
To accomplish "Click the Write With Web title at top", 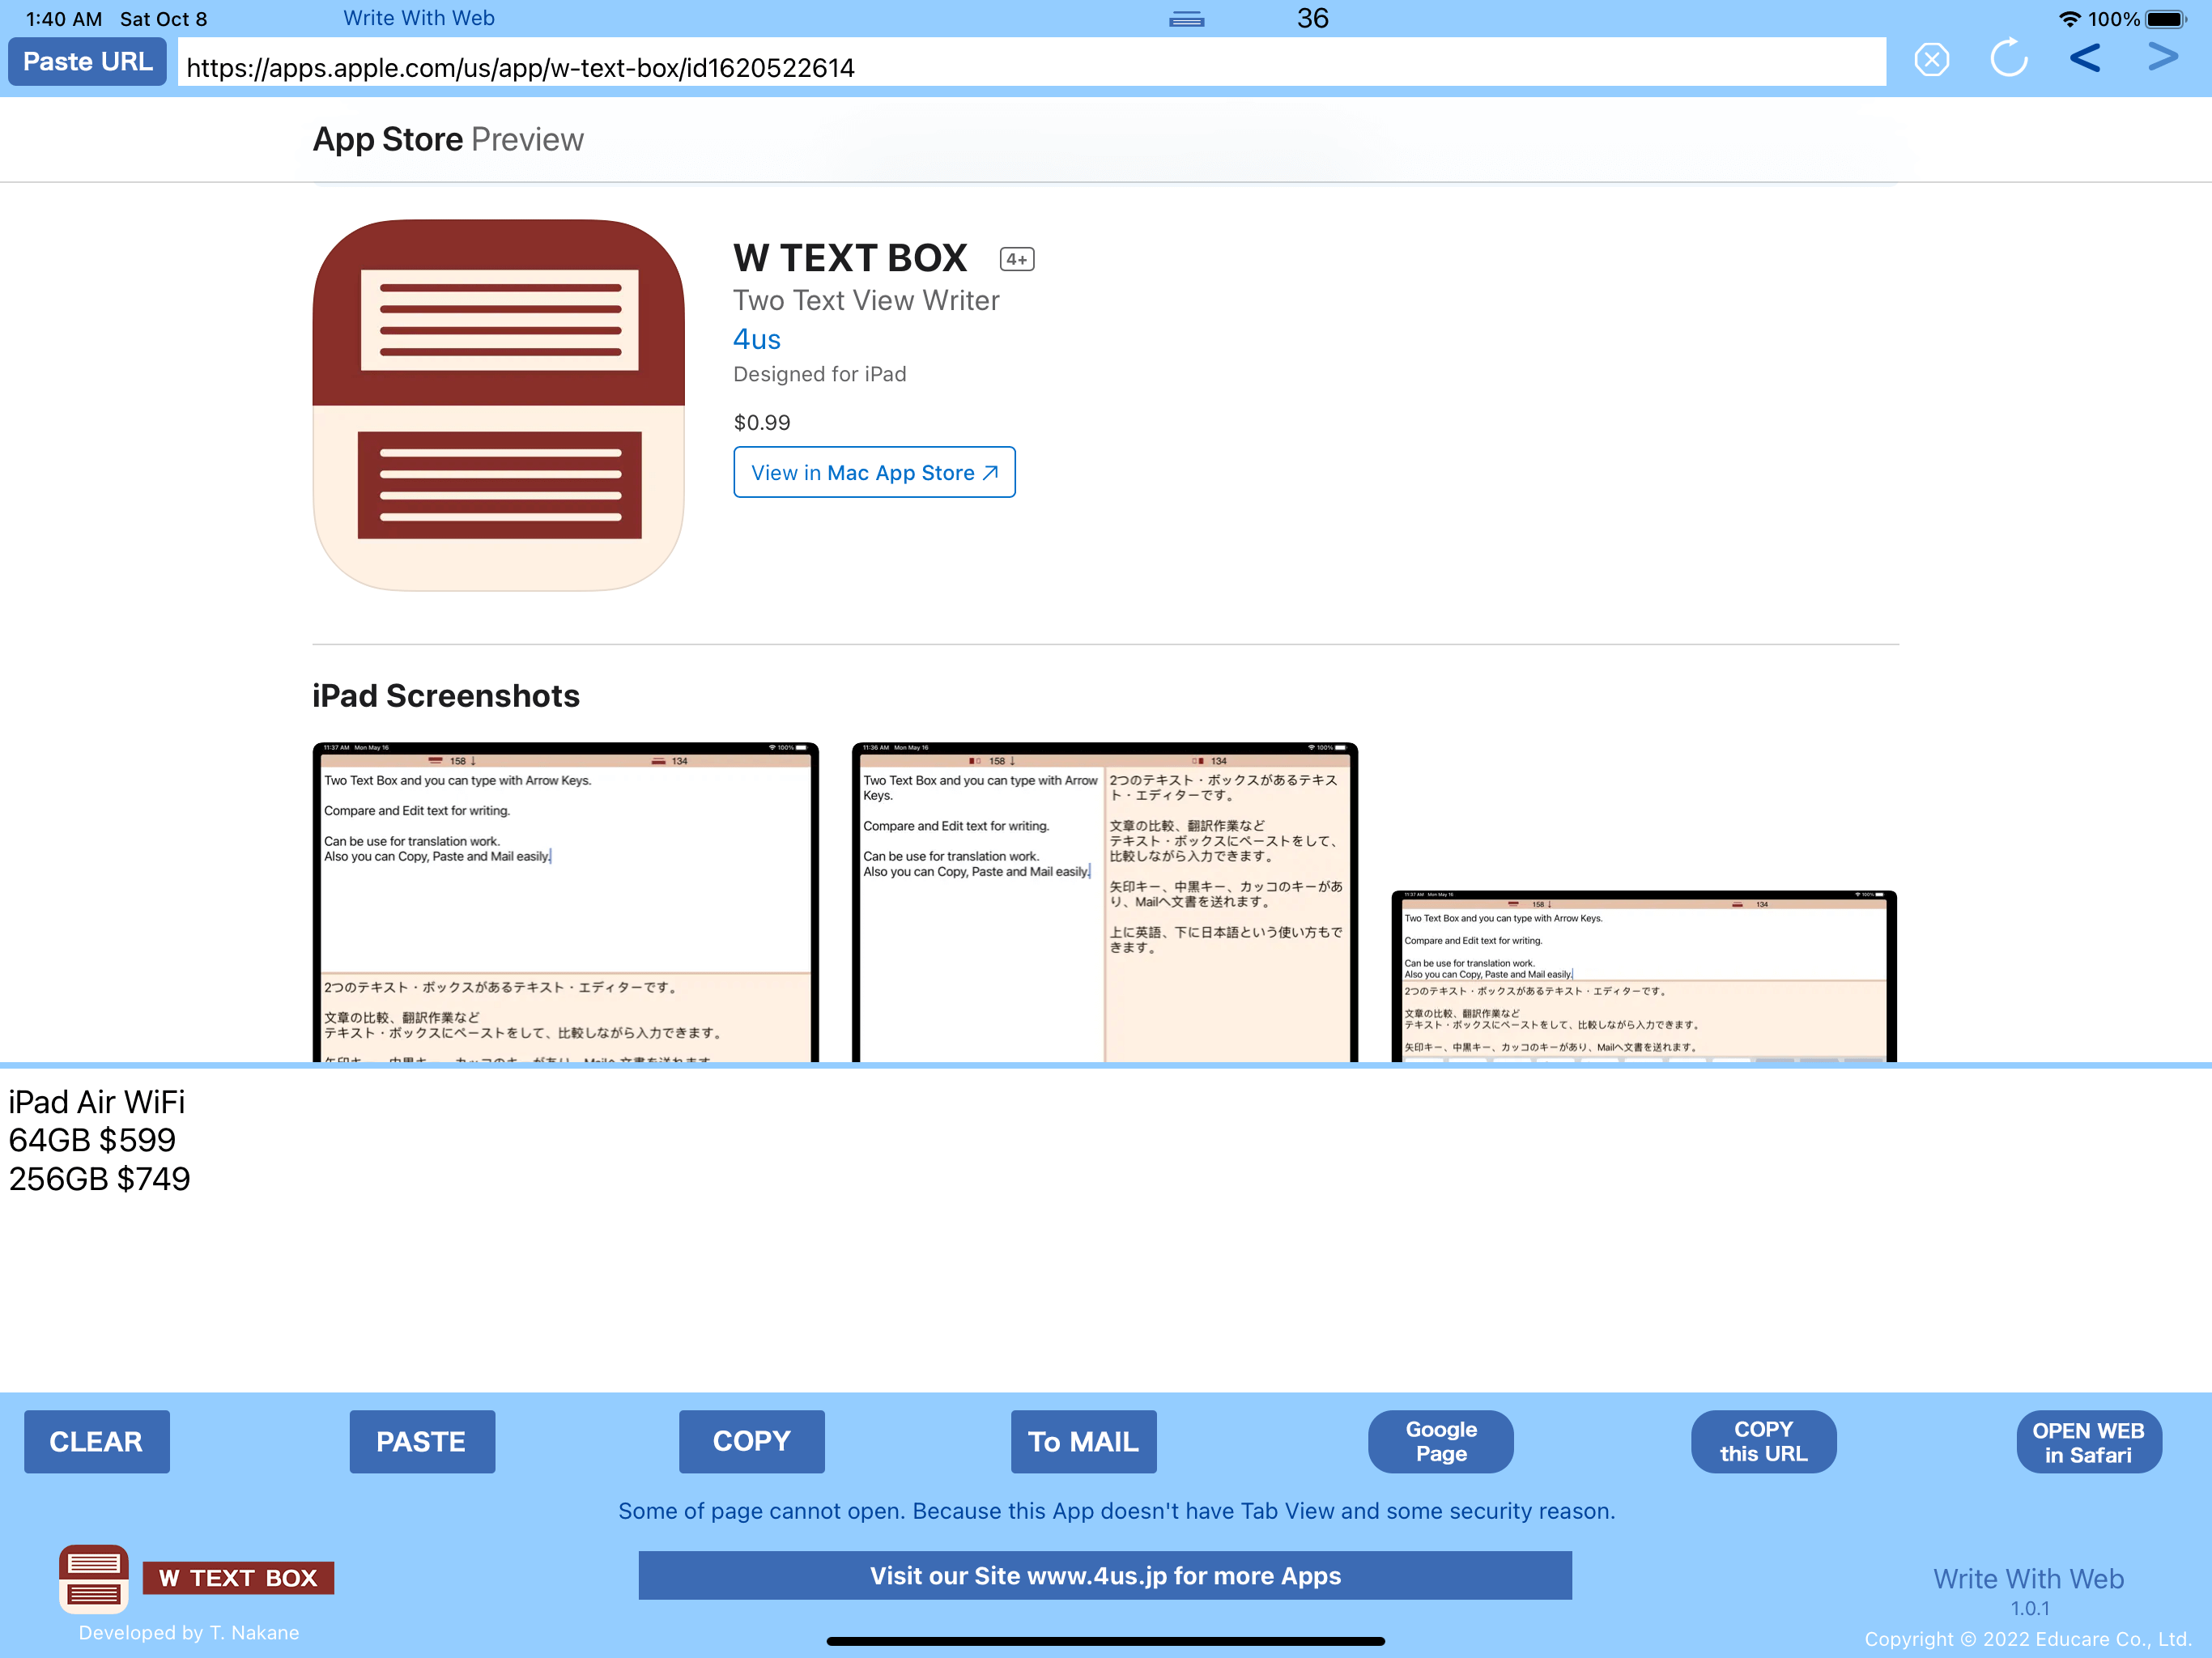I will [x=419, y=18].
